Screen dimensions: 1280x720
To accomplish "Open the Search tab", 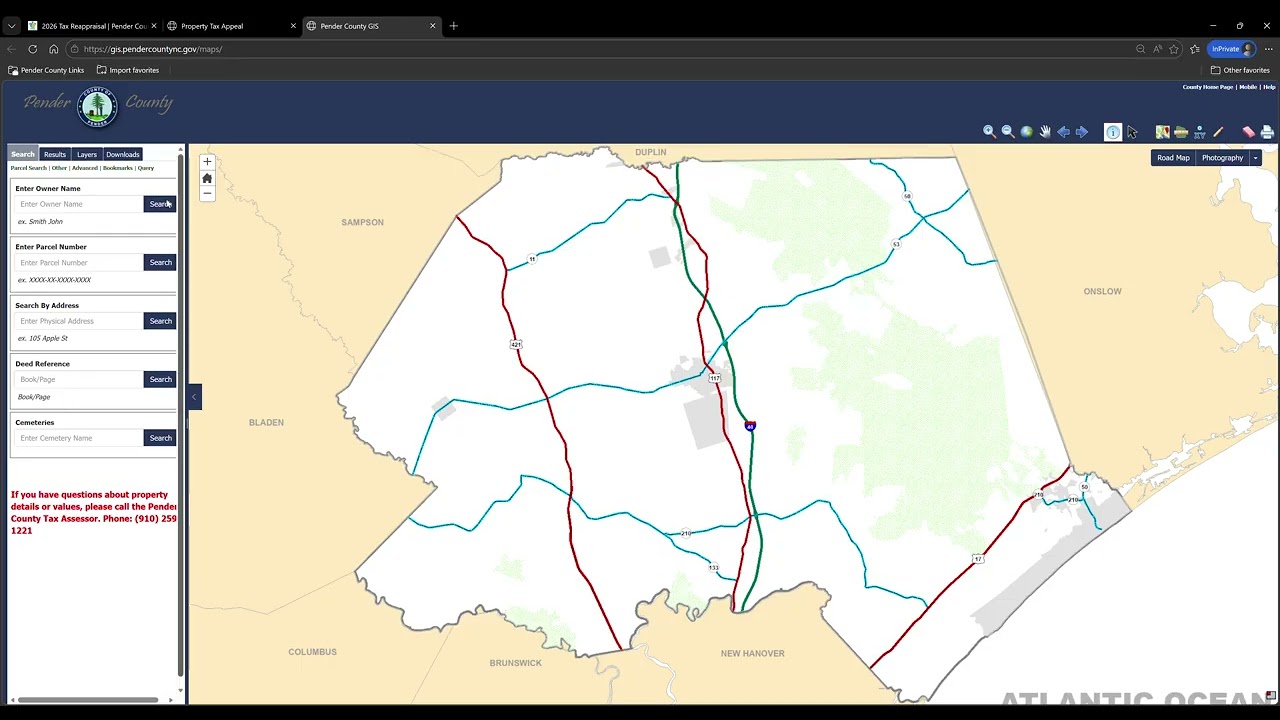I will click(x=23, y=154).
